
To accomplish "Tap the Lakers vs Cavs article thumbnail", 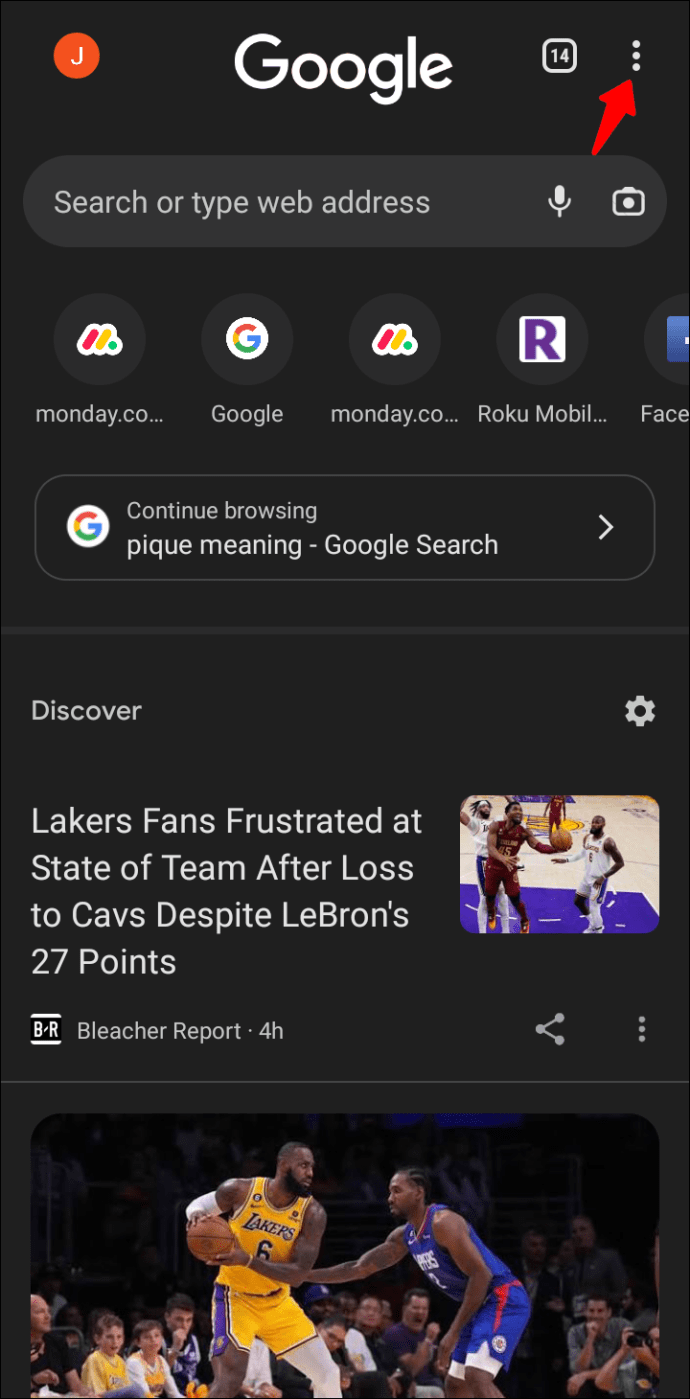I will (x=559, y=864).
